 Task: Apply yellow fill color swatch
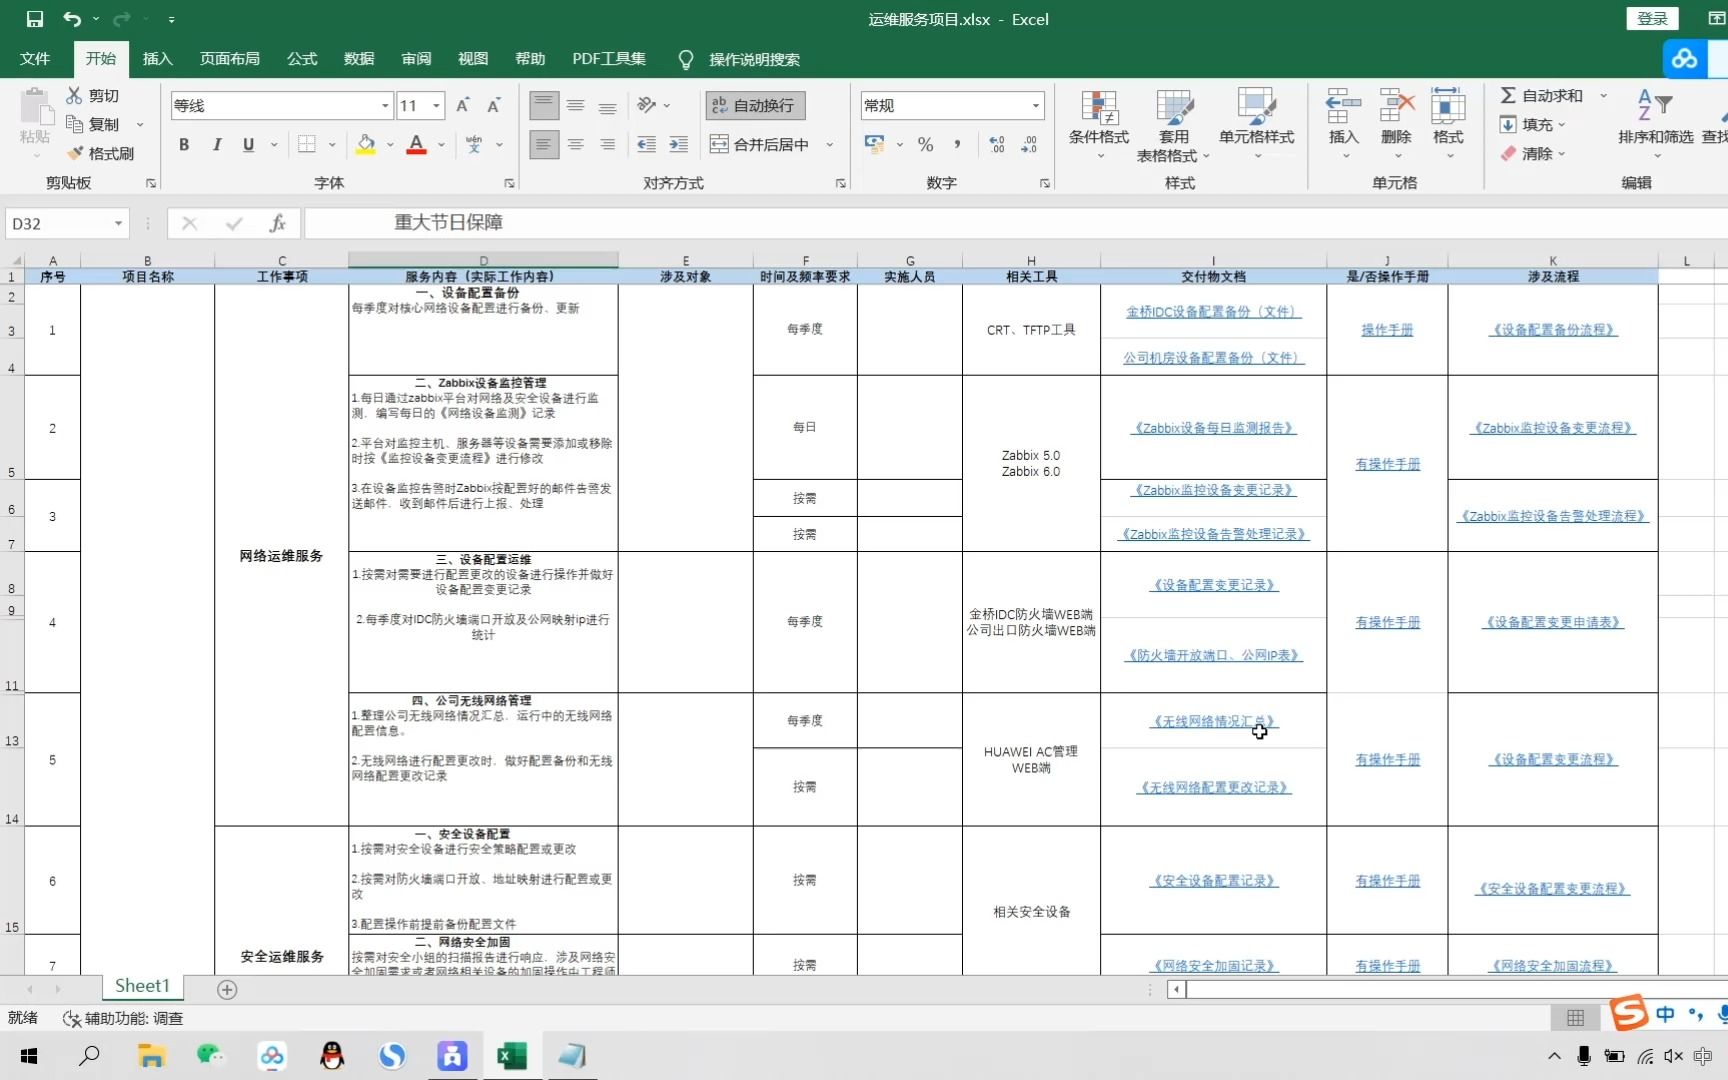pyautogui.click(x=366, y=144)
